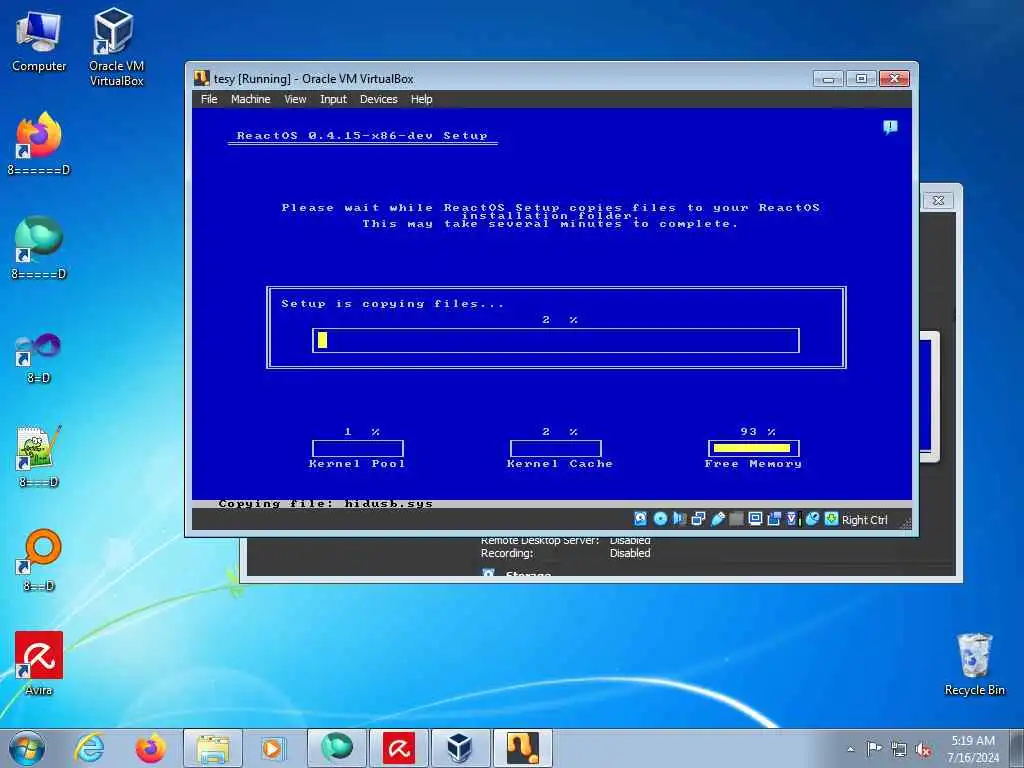Screen dimensions: 1024x768
Task: Launch Firefox from the taskbar
Action: 151,748
